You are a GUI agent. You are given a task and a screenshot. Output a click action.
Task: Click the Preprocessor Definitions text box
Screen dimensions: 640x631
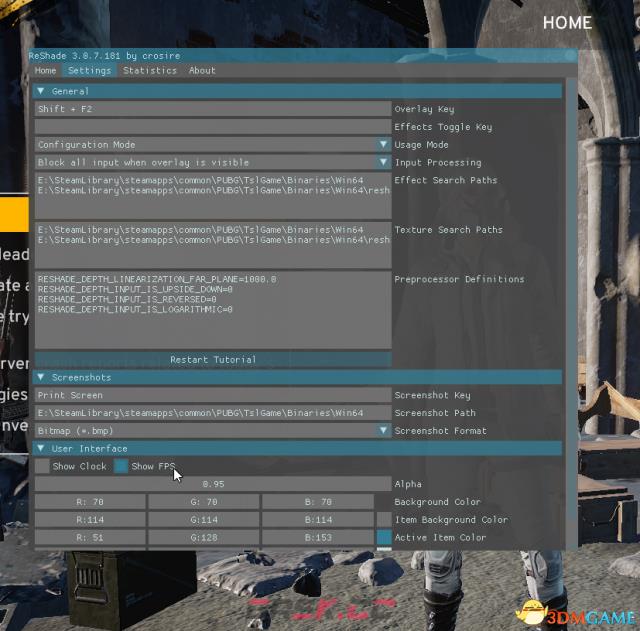tap(213, 310)
